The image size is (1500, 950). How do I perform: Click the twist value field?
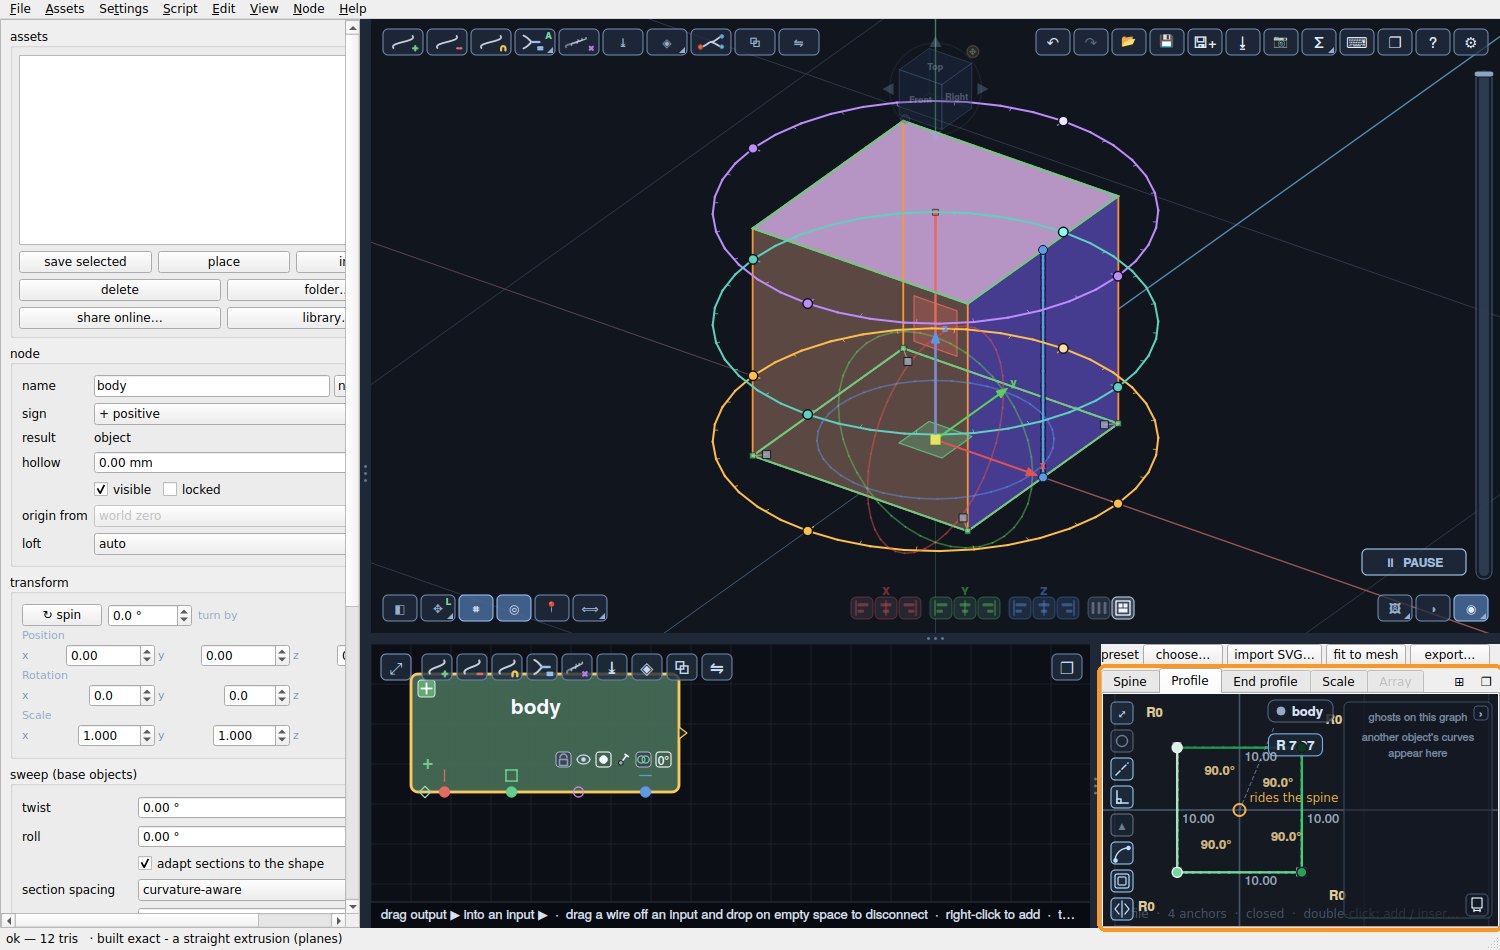point(242,807)
